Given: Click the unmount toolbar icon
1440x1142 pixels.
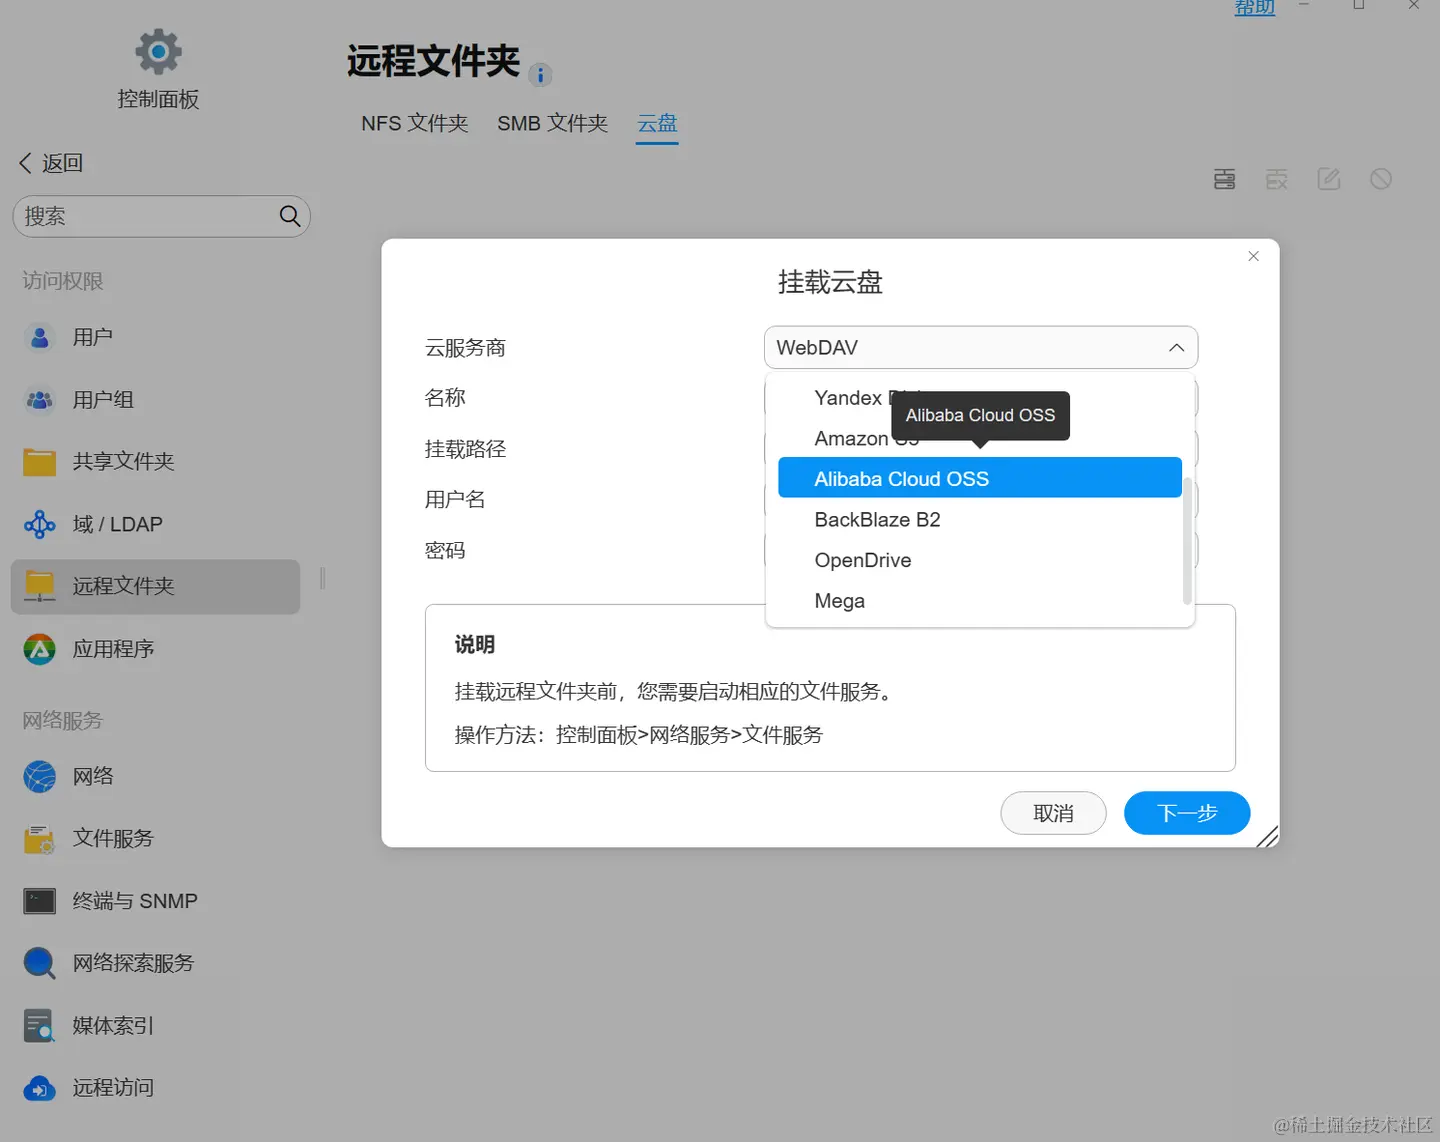Looking at the screenshot, I should [1277, 179].
